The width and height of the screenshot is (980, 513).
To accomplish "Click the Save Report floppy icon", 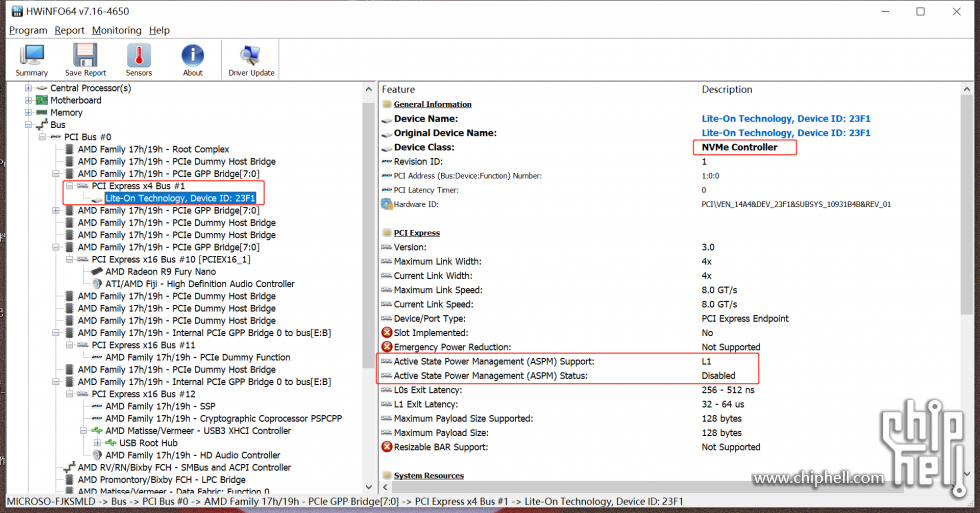I will (86, 60).
